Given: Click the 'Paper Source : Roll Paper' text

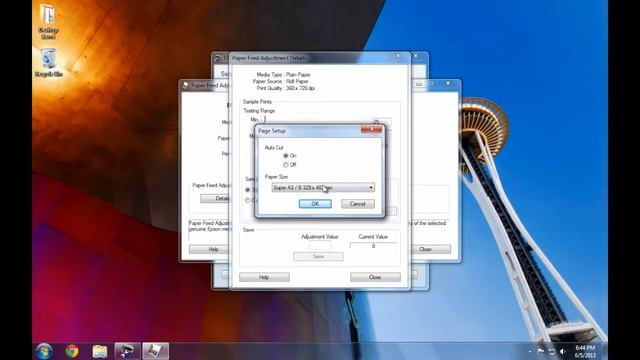Looking at the screenshot, I should click(280, 81).
